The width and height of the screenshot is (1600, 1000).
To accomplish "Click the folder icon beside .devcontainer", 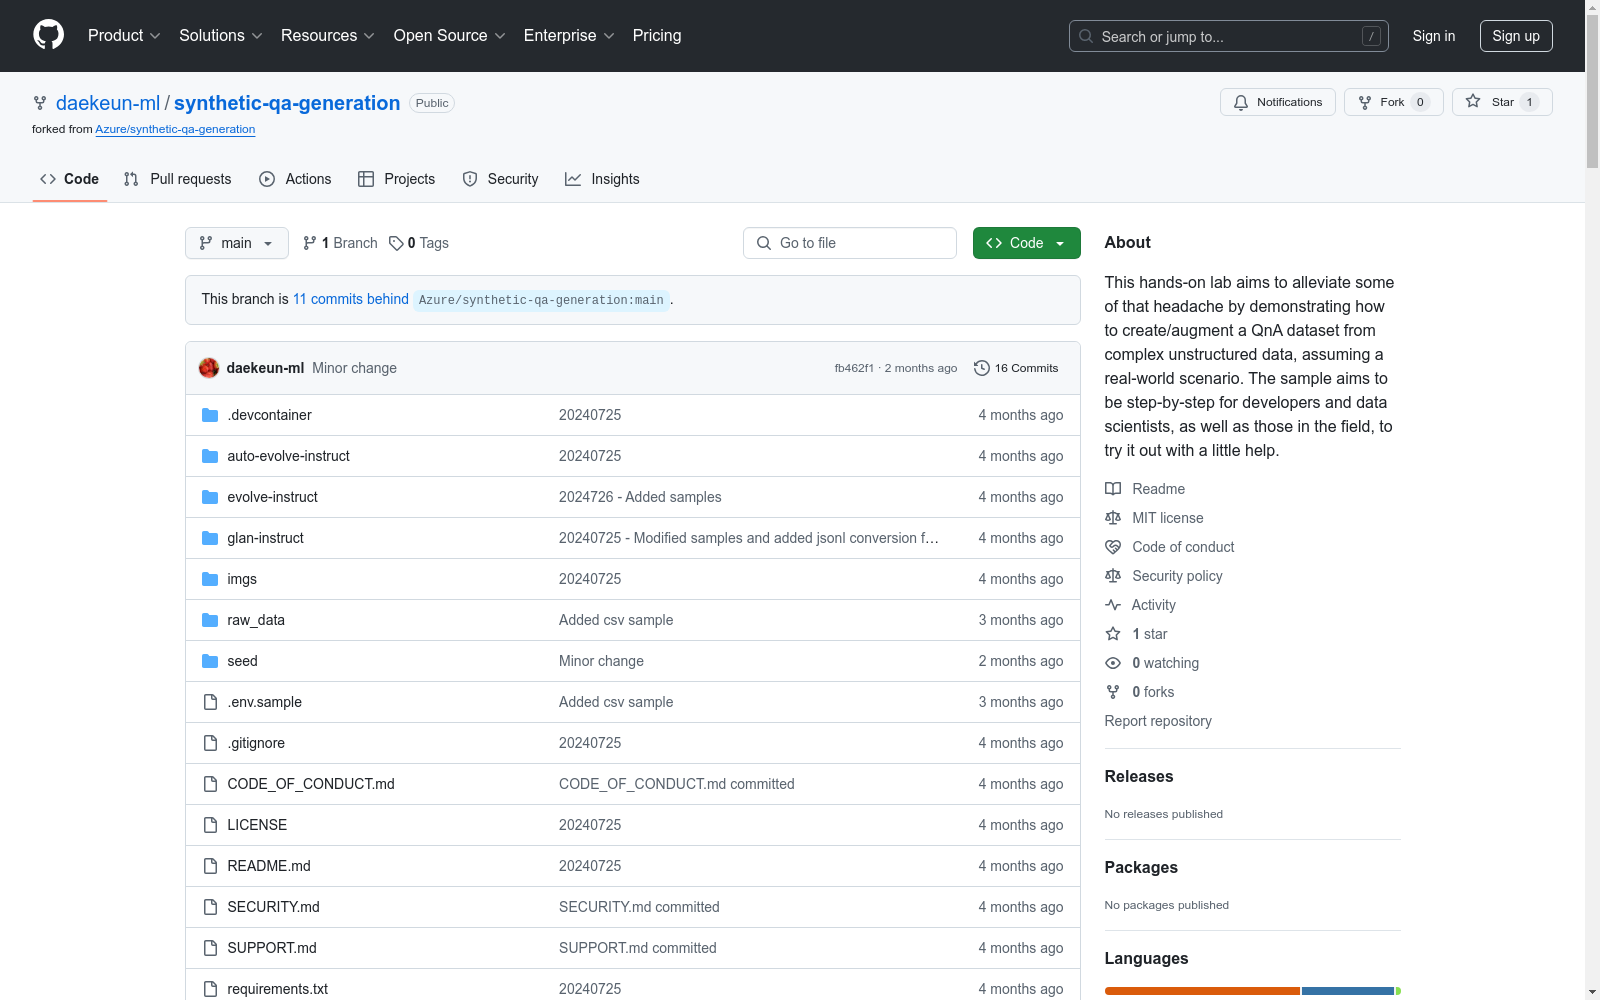I will click(210, 415).
